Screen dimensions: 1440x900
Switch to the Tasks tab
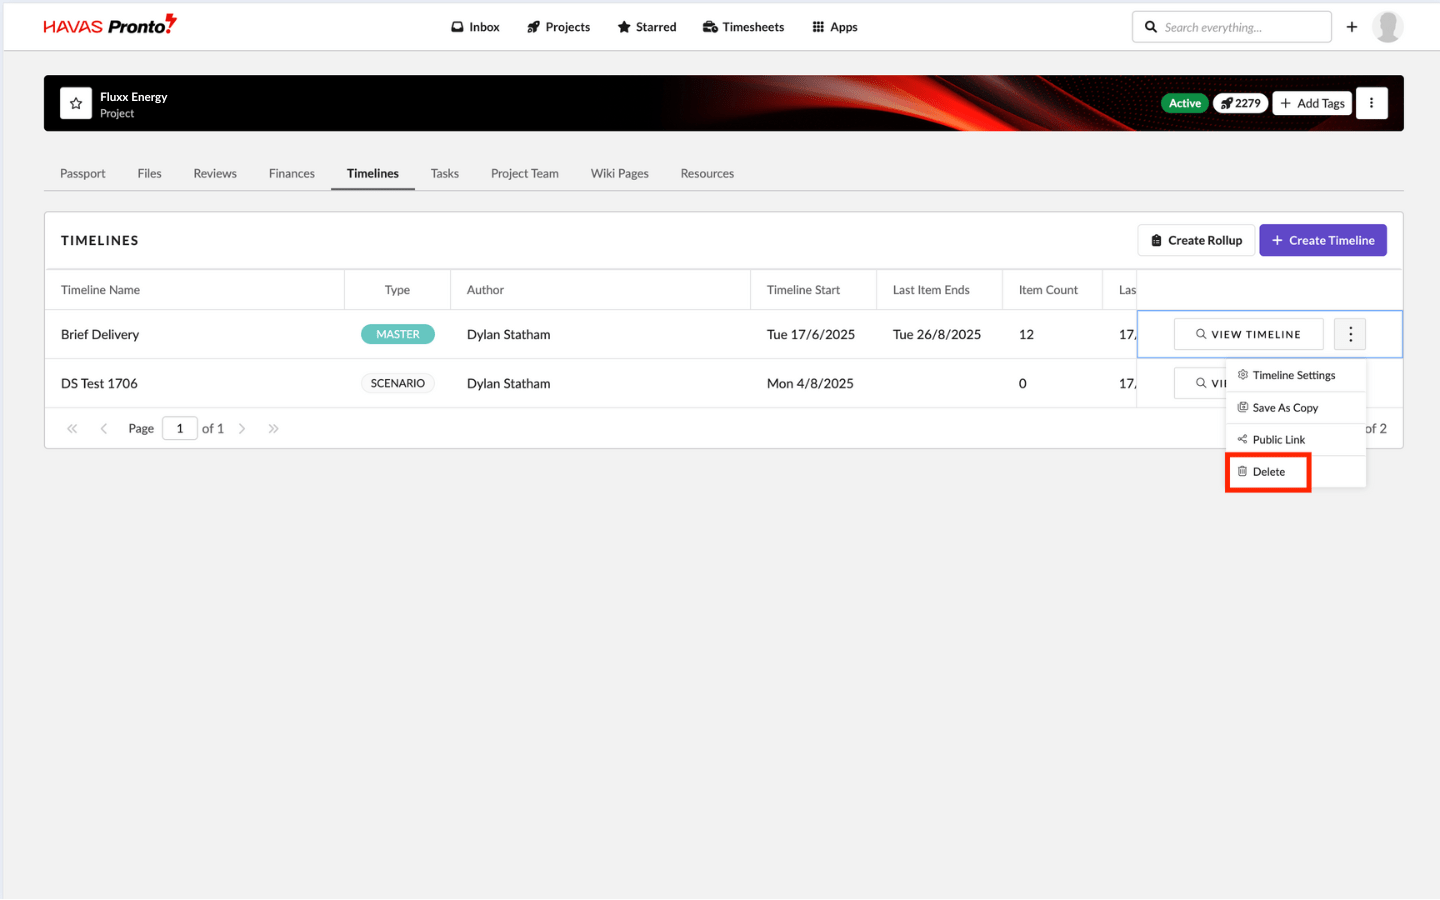coord(445,173)
